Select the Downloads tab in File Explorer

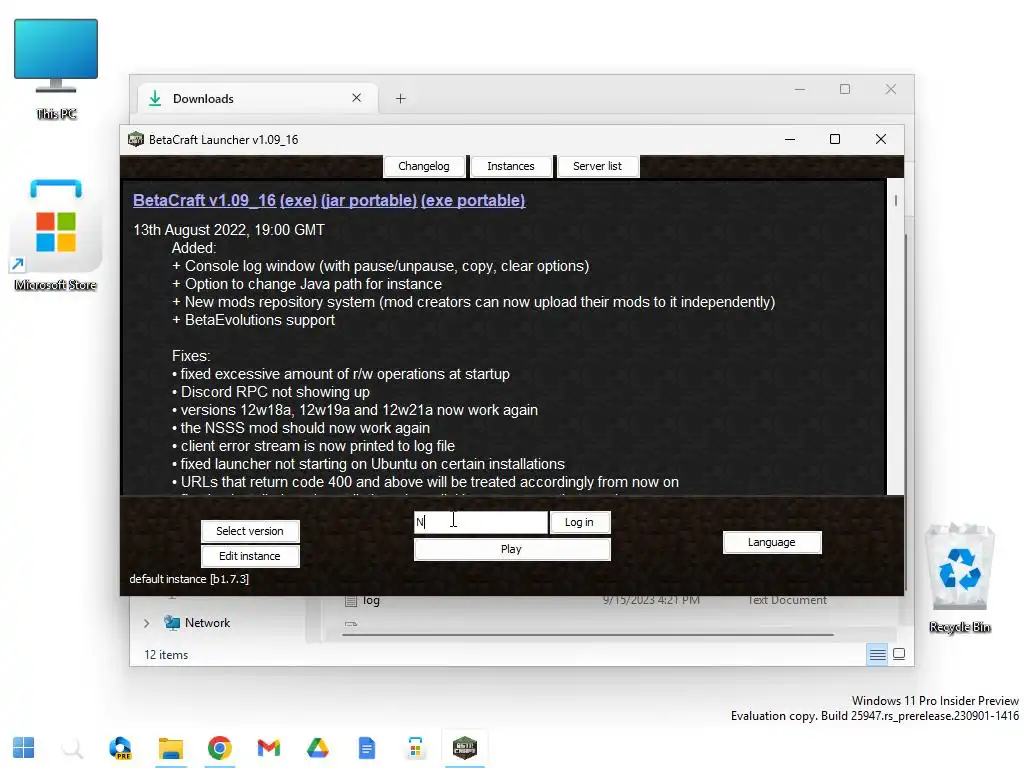pos(258,99)
